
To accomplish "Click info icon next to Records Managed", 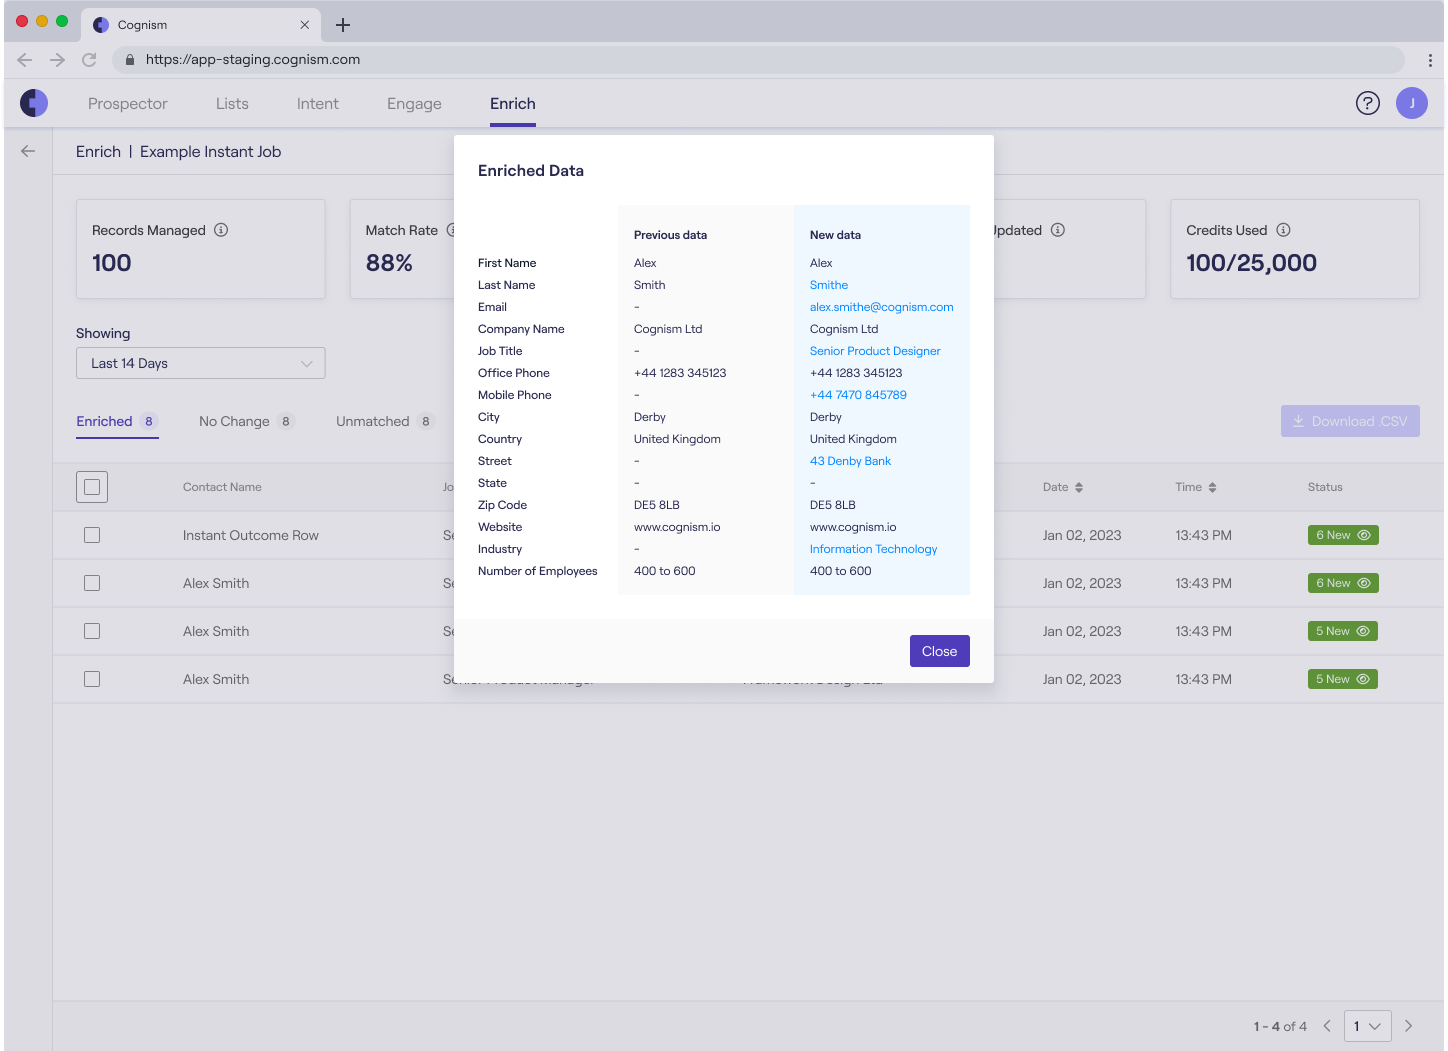I will click(x=221, y=230).
